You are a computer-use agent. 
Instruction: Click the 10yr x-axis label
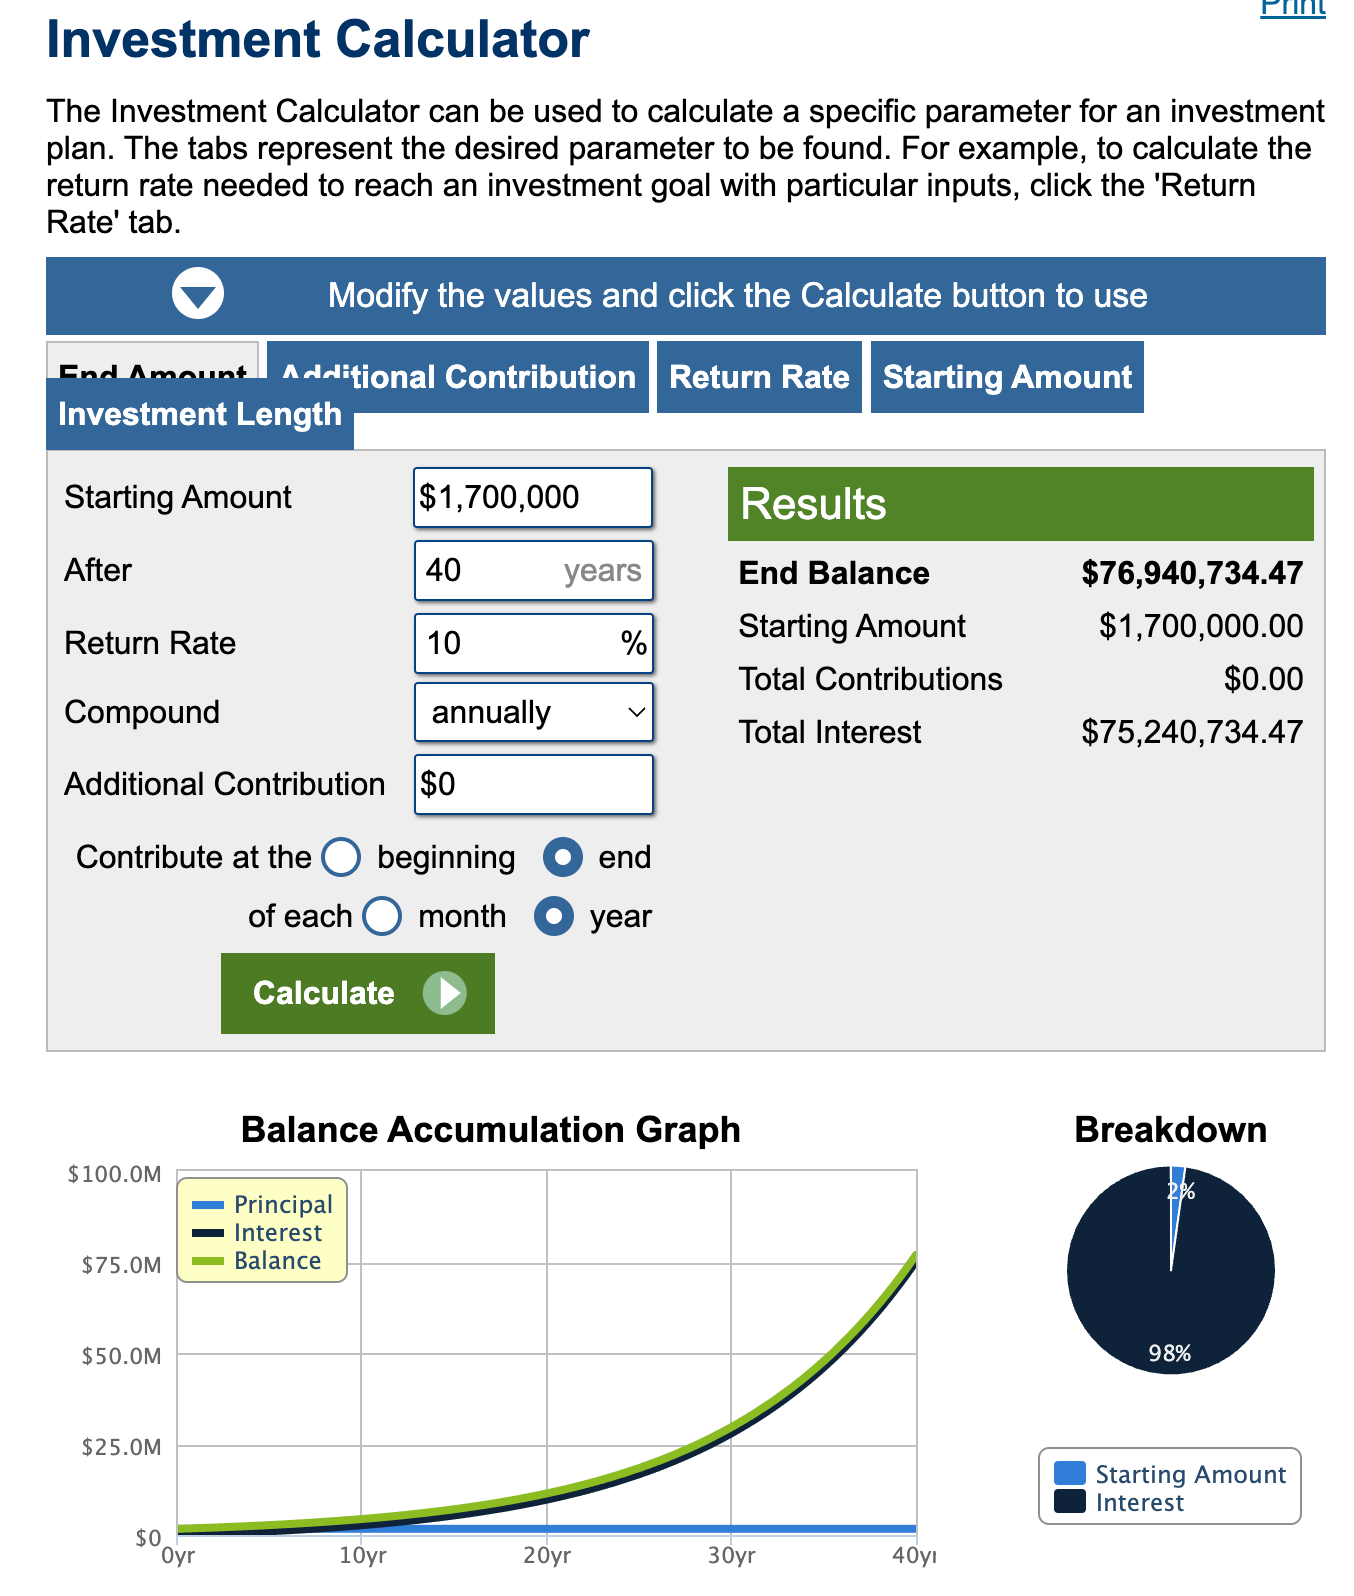tap(362, 1556)
